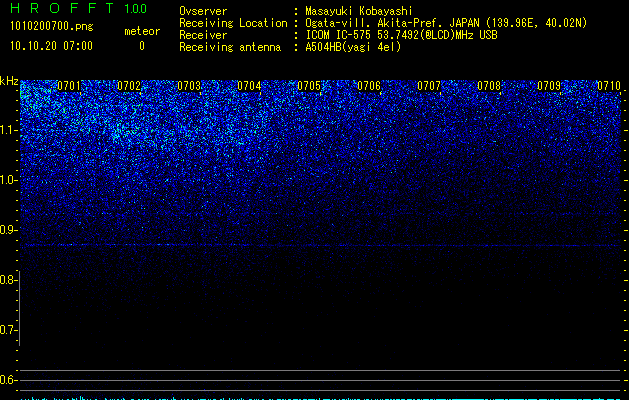Click the timestamp 10.10.20 07:00
The width and height of the screenshot is (629, 400).
click(x=51, y=46)
